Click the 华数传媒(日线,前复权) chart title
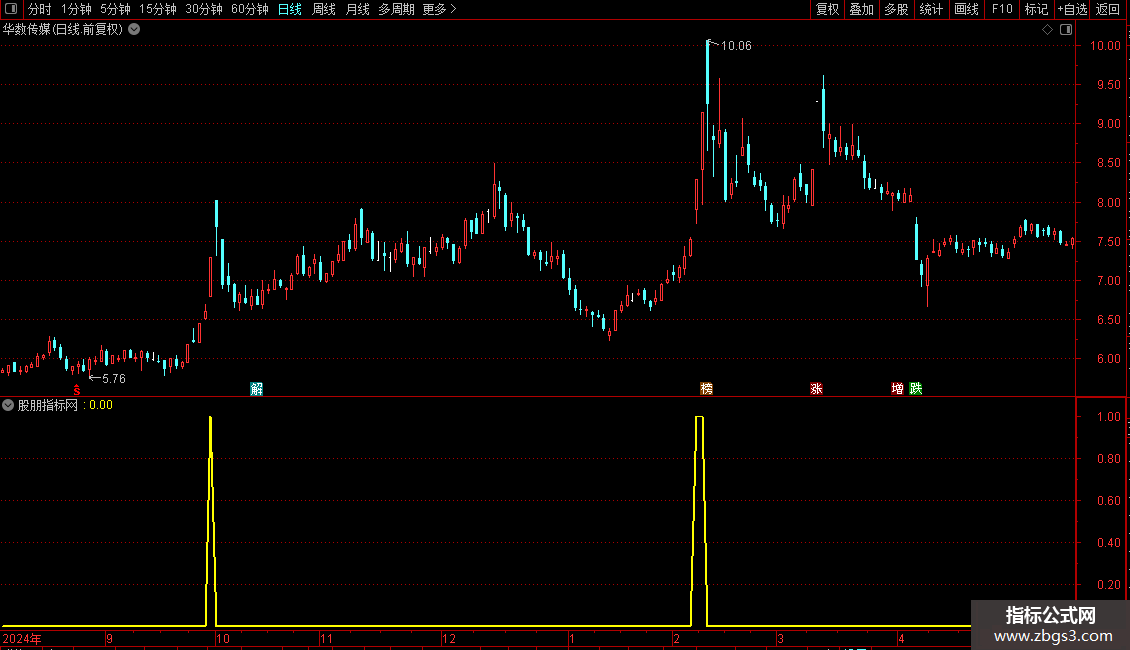This screenshot has width=1130, height=650. 63,30
